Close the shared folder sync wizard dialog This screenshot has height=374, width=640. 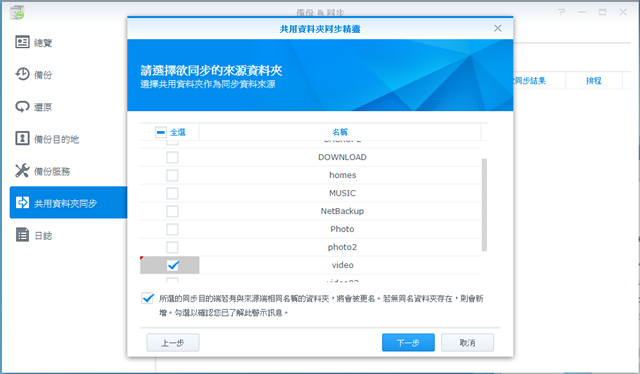point(498,28)
